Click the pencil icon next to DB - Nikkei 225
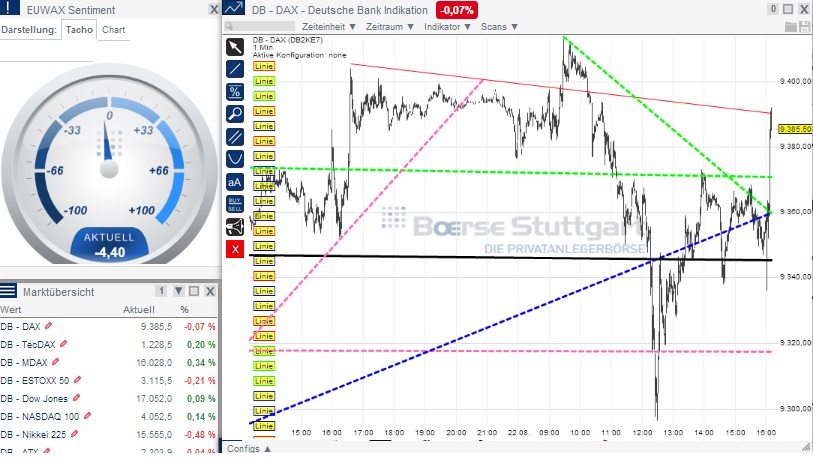This screenshot has height=461, width=813. coord(75,434)
